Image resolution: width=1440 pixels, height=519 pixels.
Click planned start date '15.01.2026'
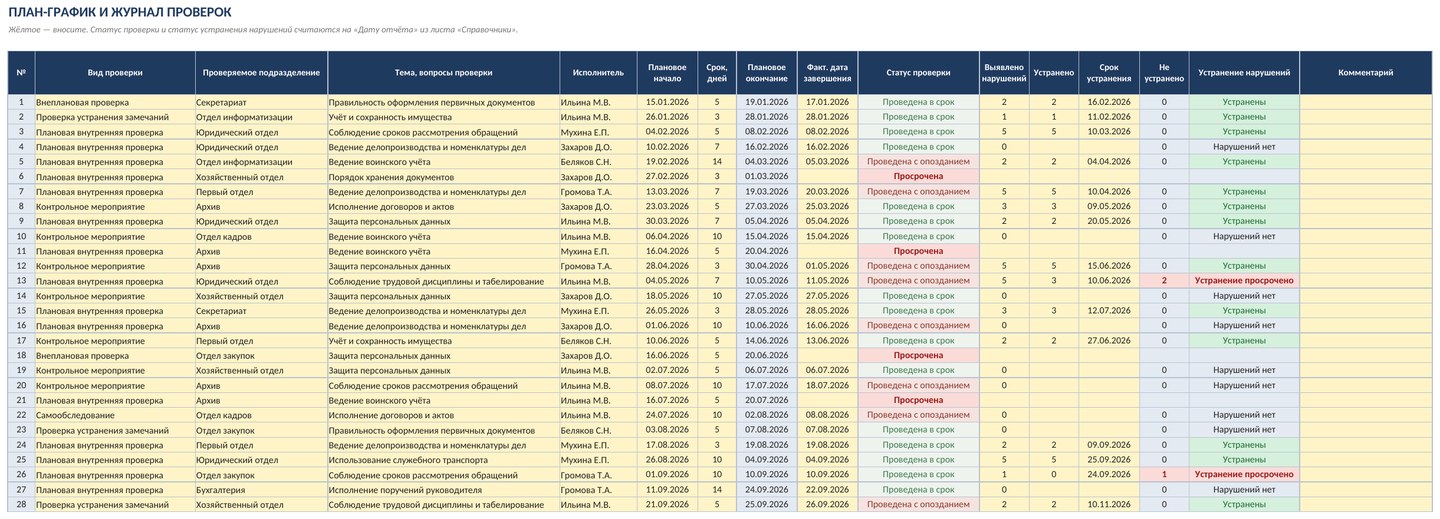click(x=667, y=102)
